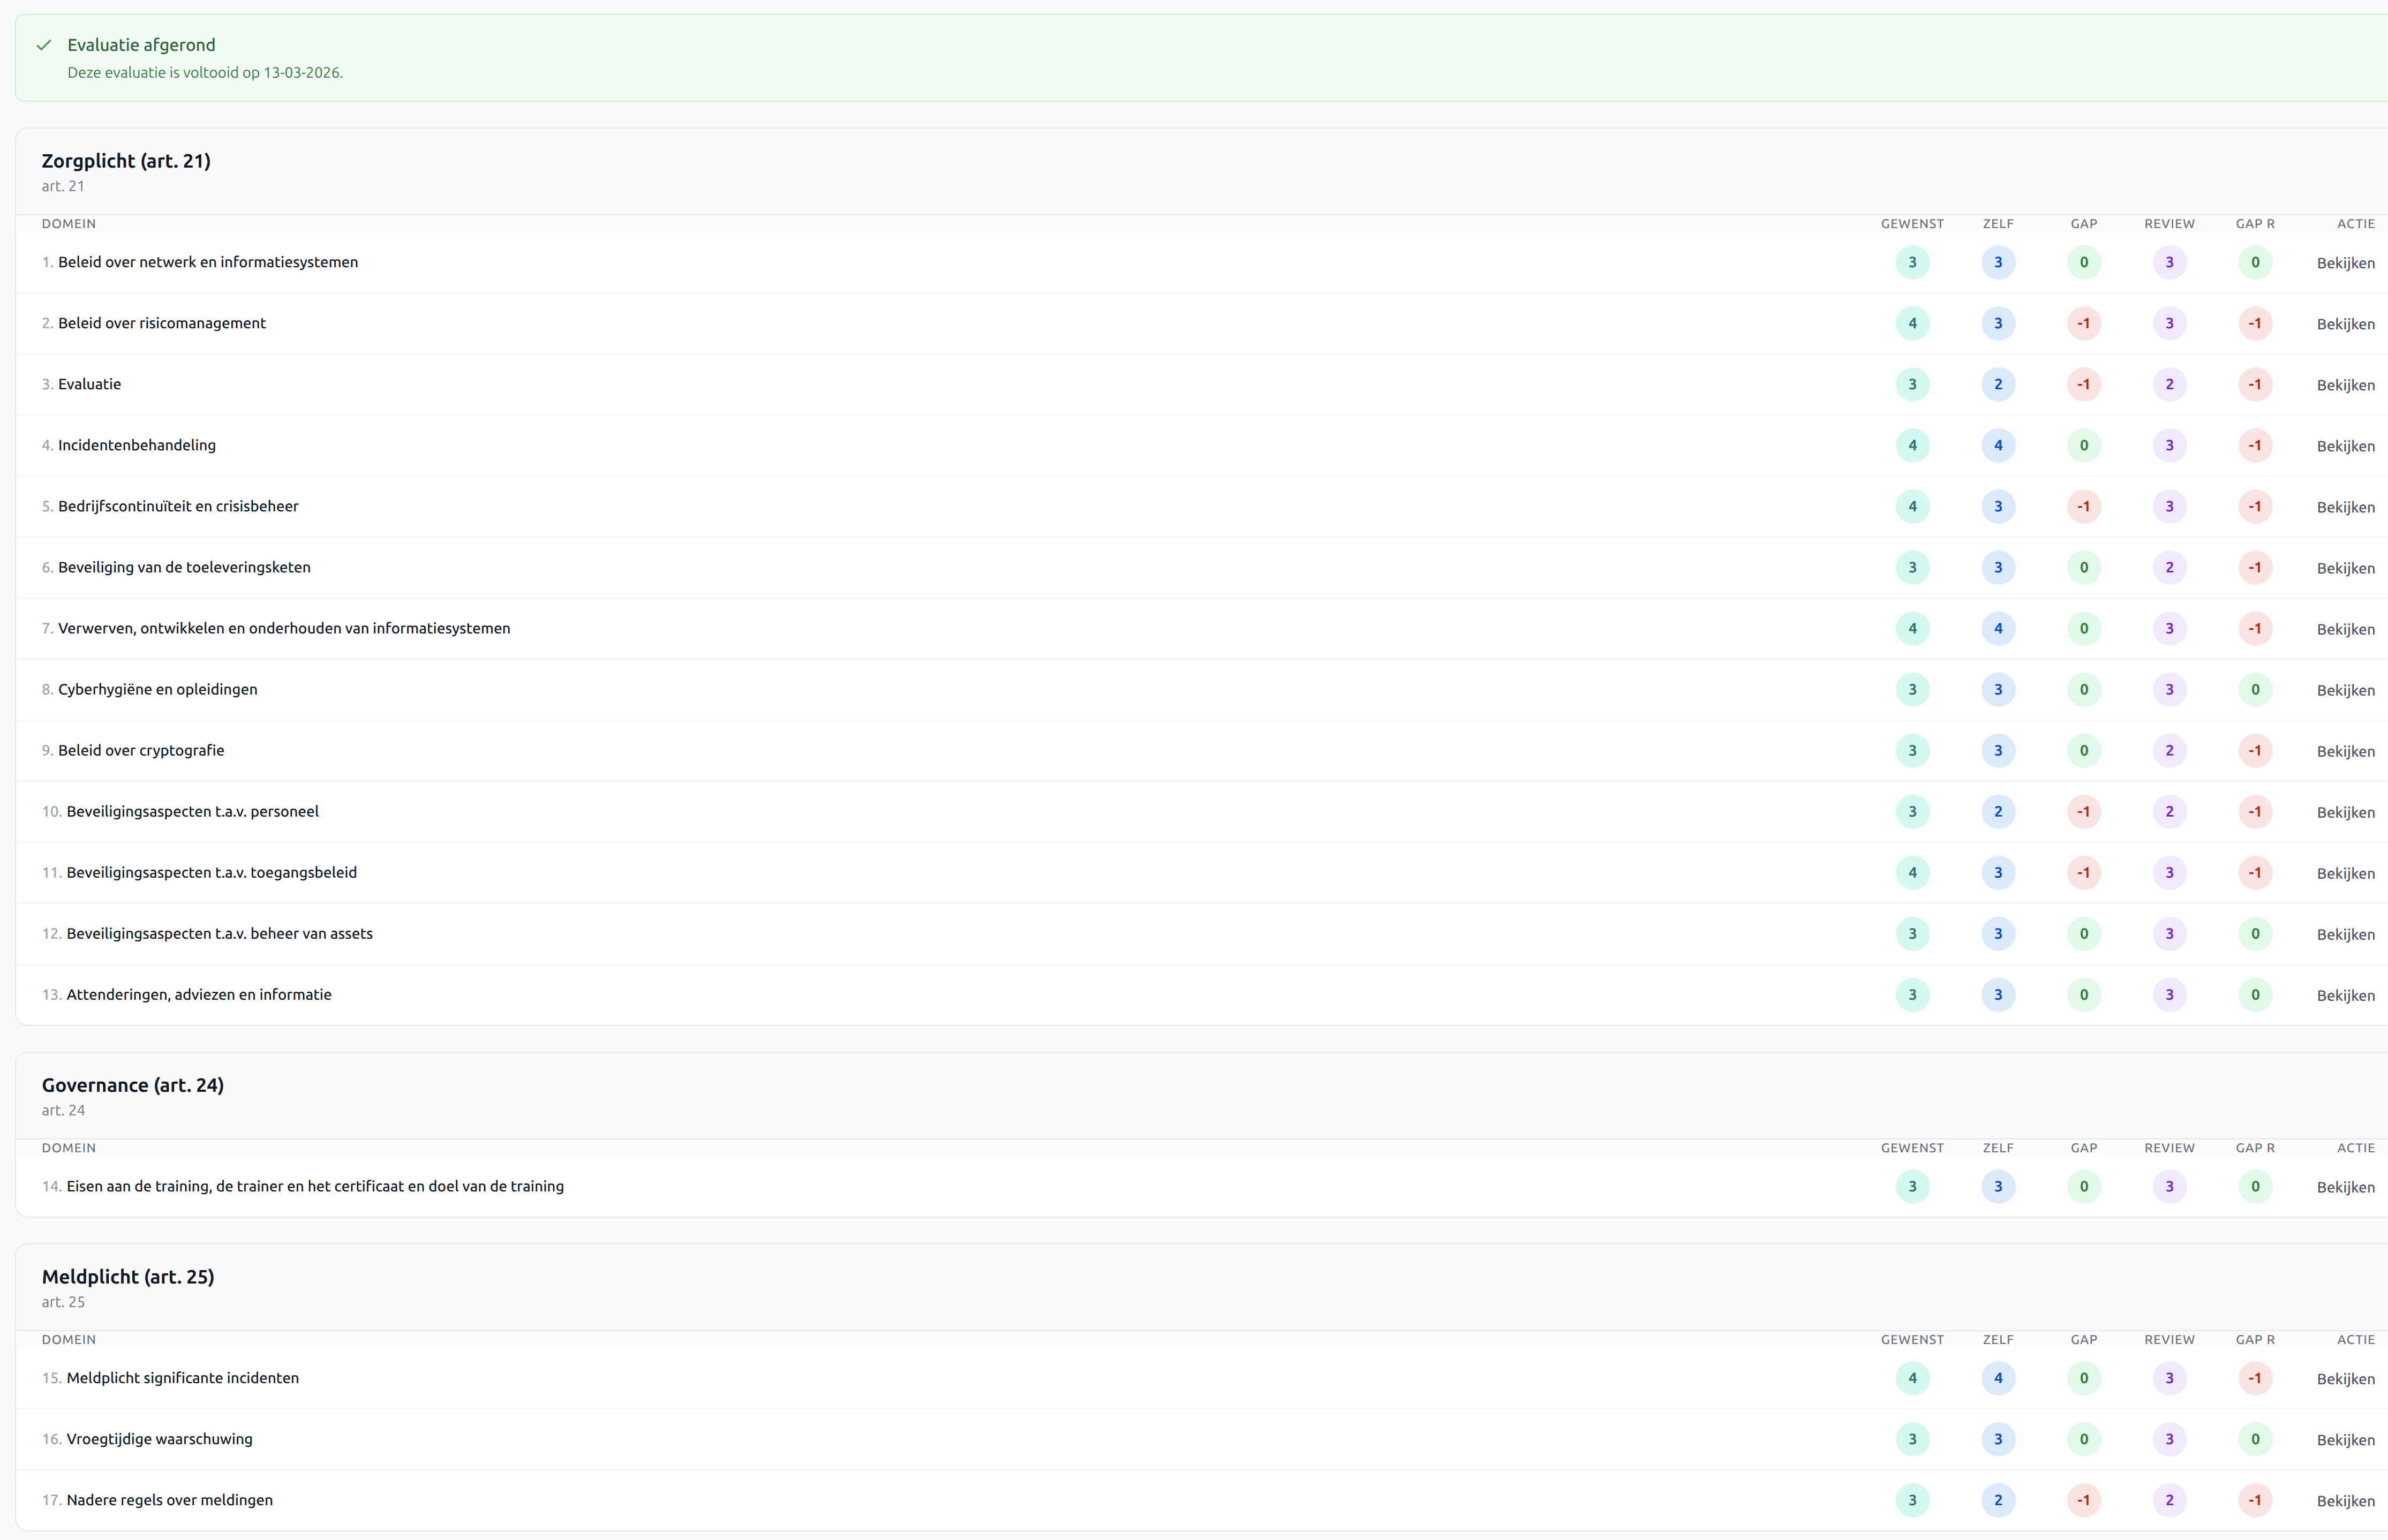Select the Governance (art. 24) section heading
The image size is (2388, 1540).
(x=132, y=1085)
